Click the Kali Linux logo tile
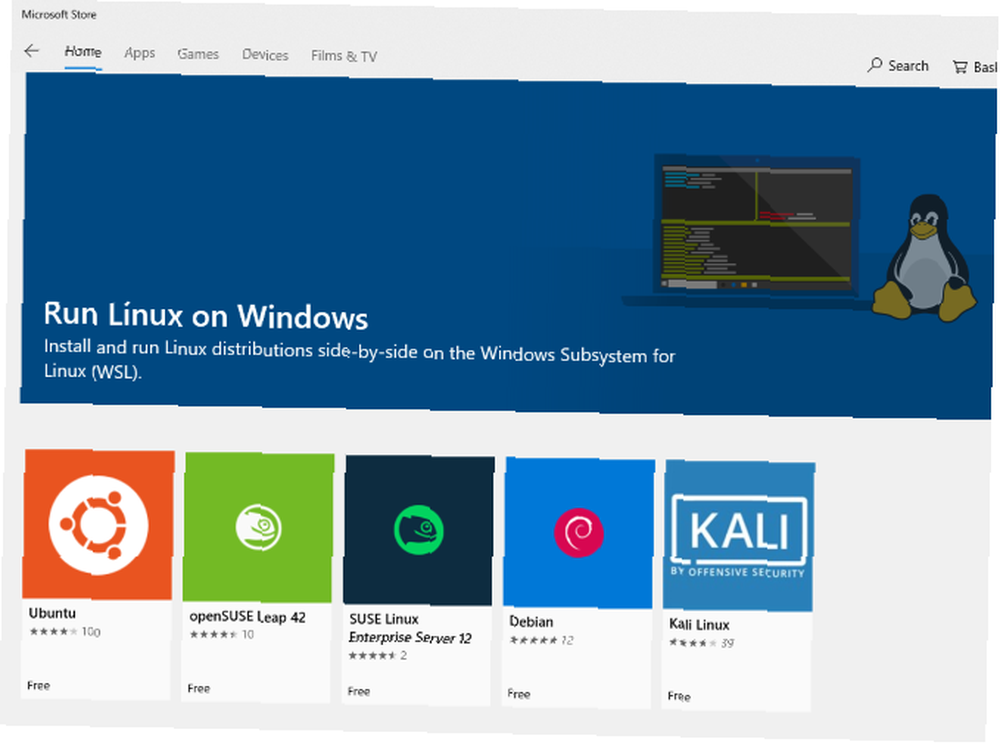This screenshot has height=745, width=1000. (x=739, y=536)
